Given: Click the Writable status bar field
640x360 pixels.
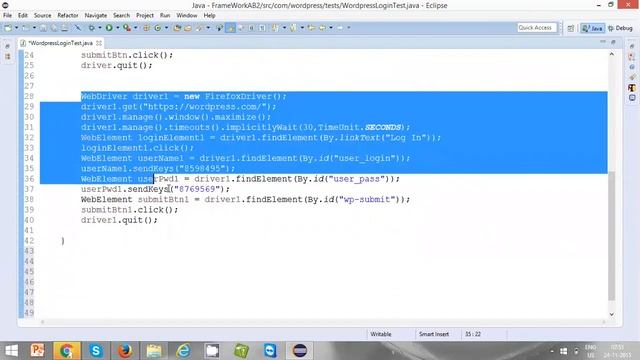Looking at the screenshot, I should [380, 334].
